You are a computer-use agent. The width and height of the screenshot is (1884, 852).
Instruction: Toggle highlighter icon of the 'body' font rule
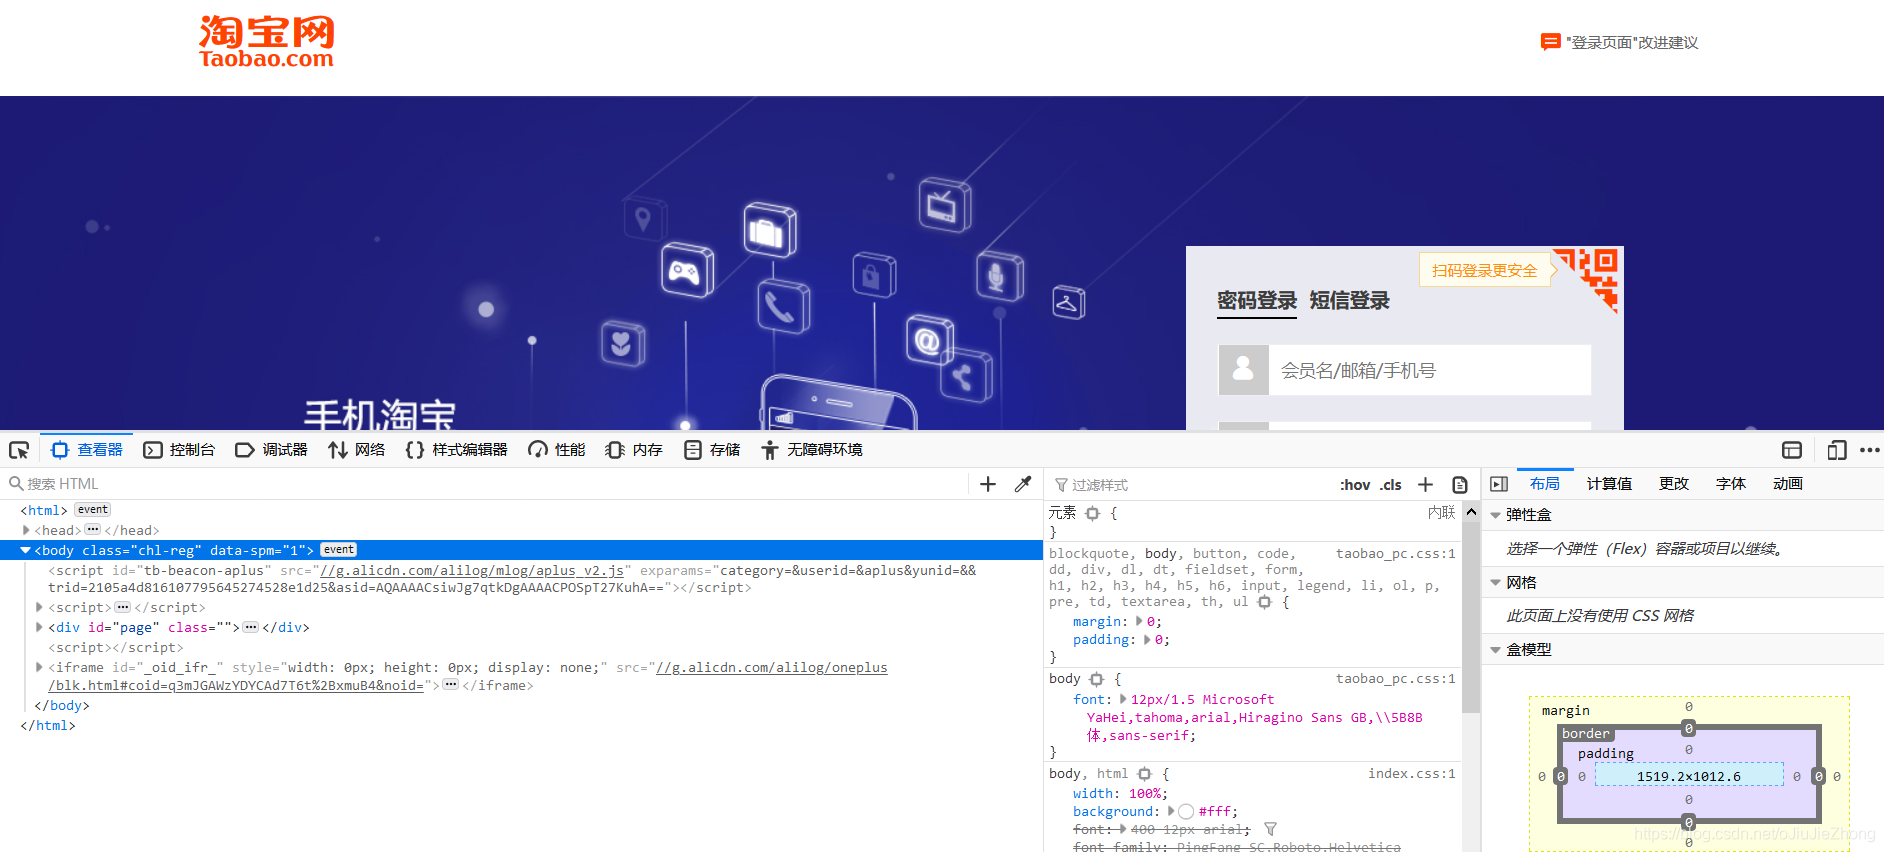(1096, 679)
